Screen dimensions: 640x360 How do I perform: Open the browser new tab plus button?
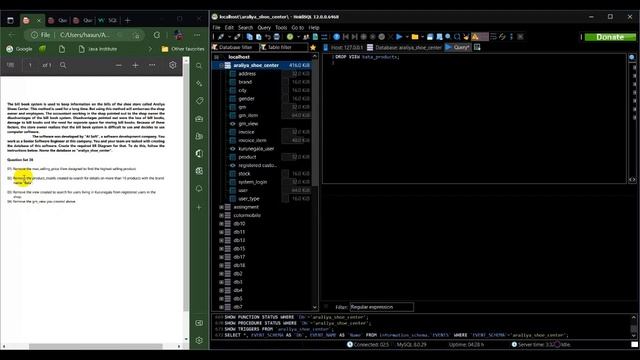(x=127, y=20)
